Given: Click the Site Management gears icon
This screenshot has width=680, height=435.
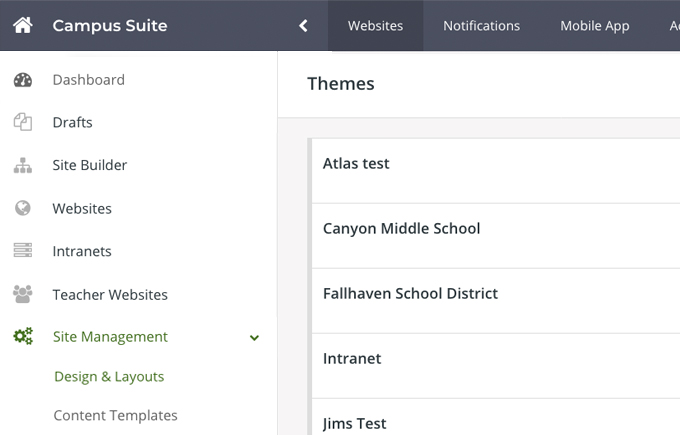Looking at the screenshot, I should pyautogui.click(x=23, y=337).
